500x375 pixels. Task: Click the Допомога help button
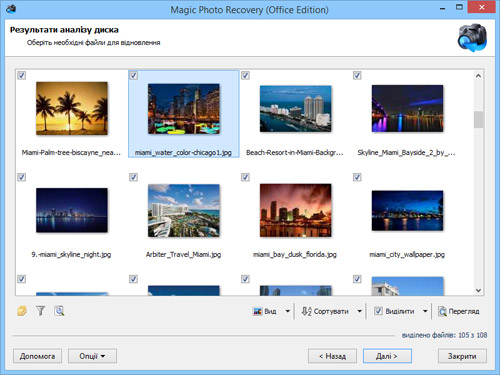(x=37, y=356)
